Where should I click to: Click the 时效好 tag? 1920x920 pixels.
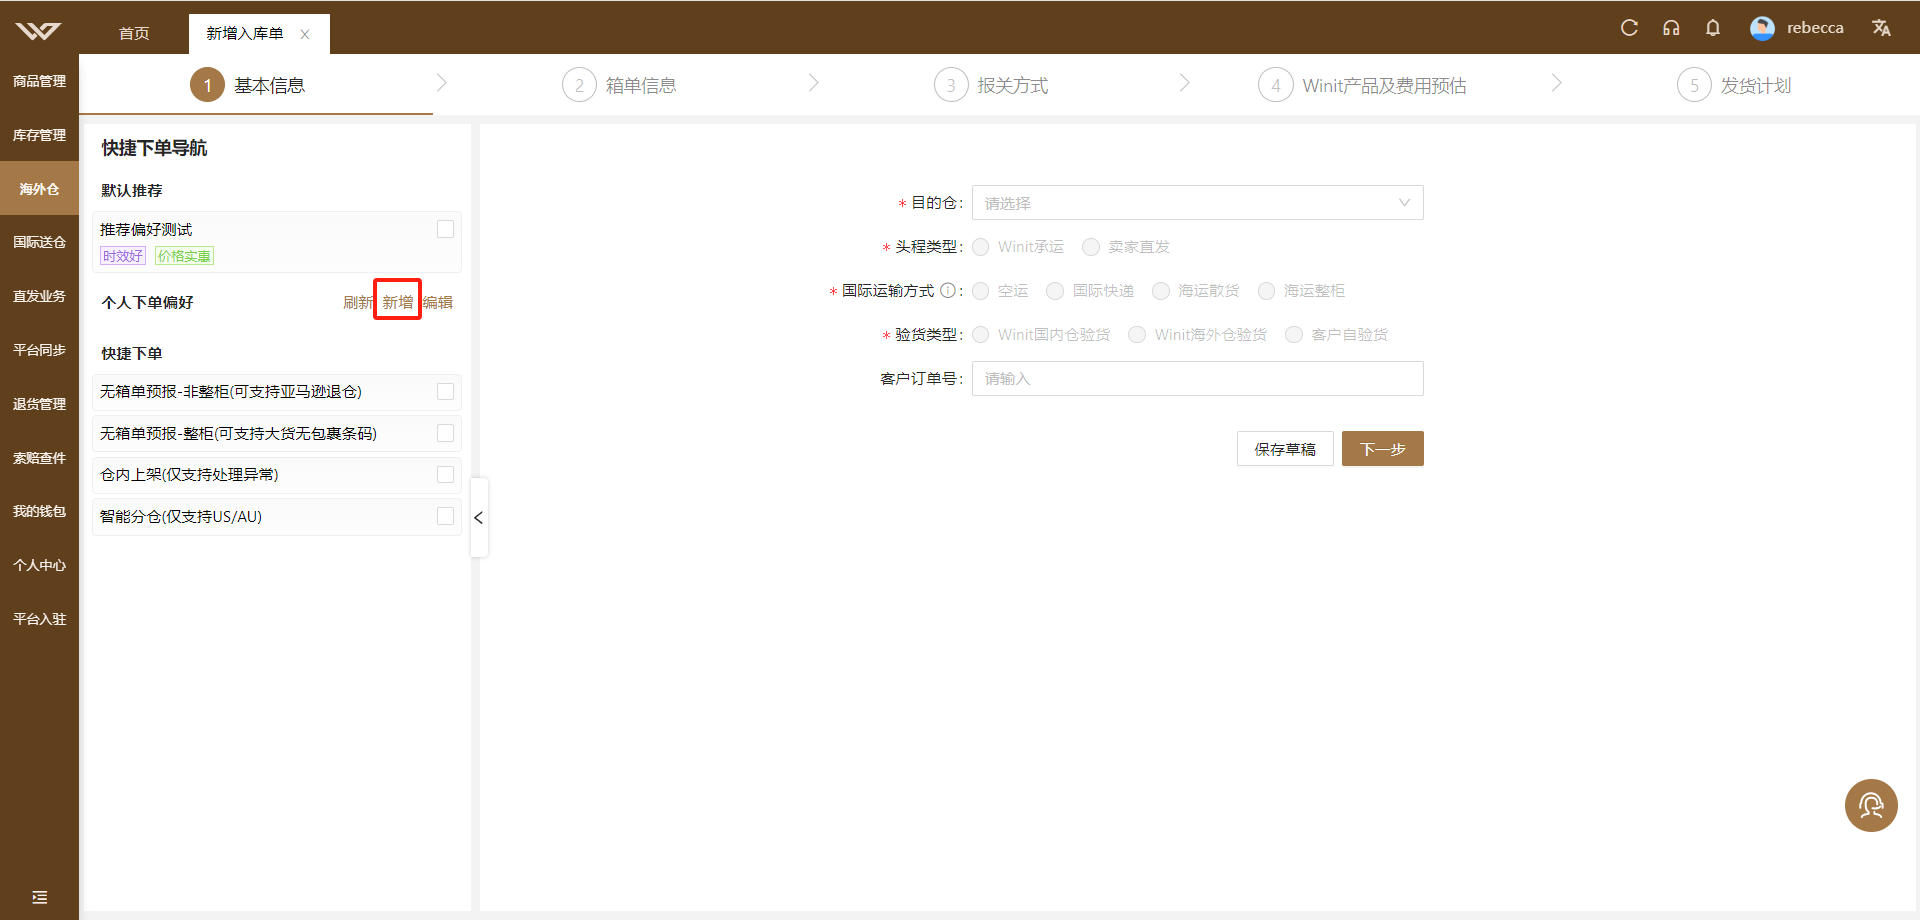pos(123,256)
